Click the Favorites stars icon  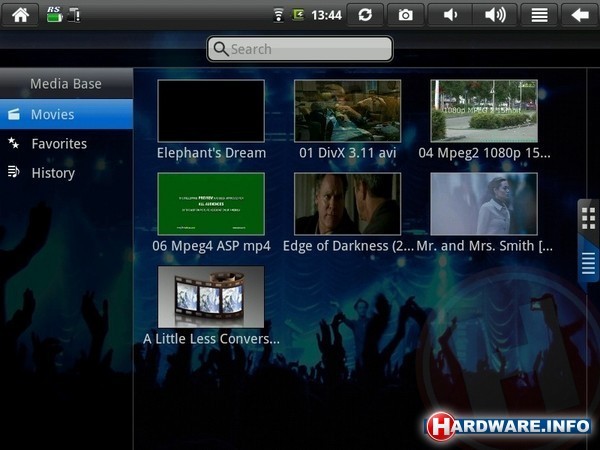click(14, 143)
